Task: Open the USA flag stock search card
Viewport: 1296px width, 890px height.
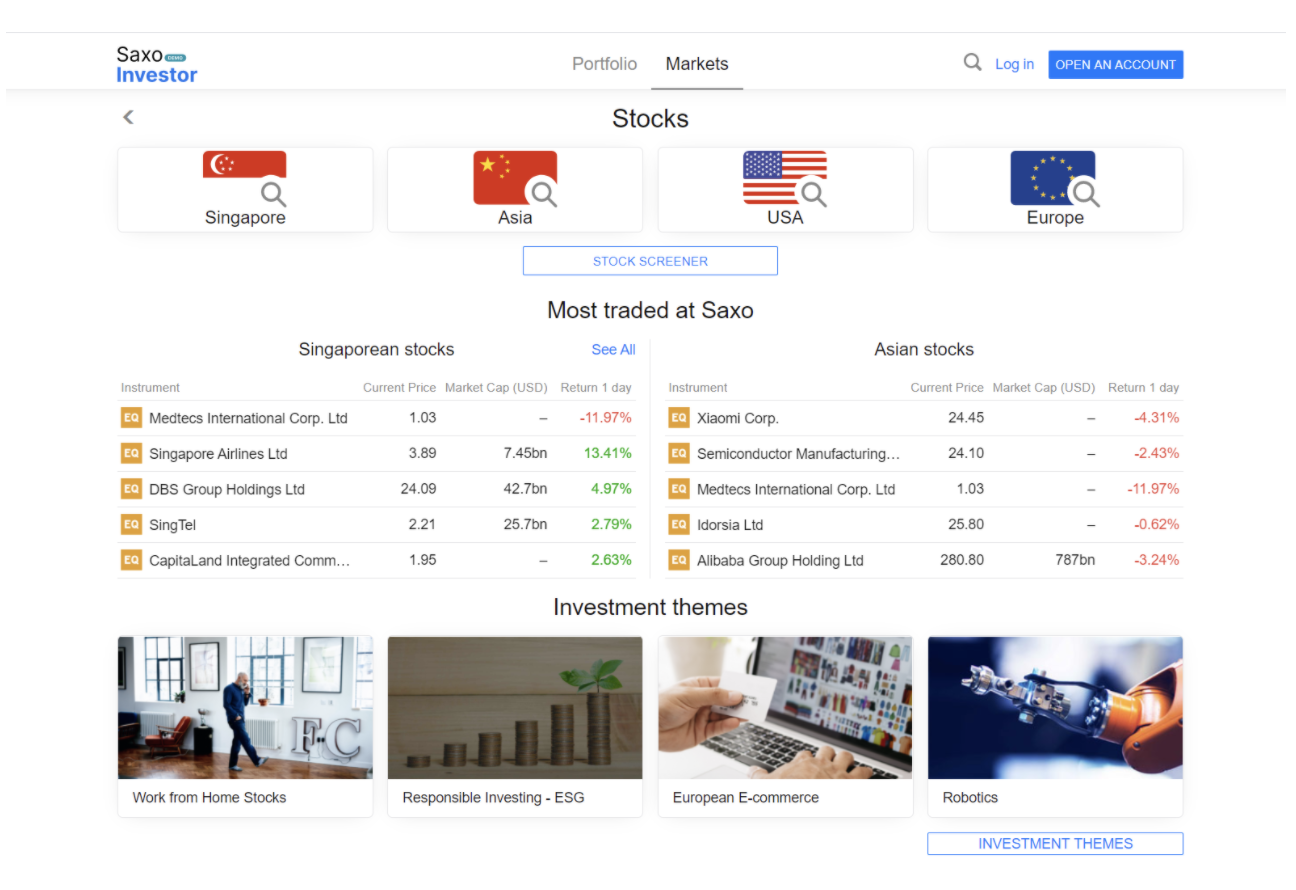Action: (x=785, y=190)
